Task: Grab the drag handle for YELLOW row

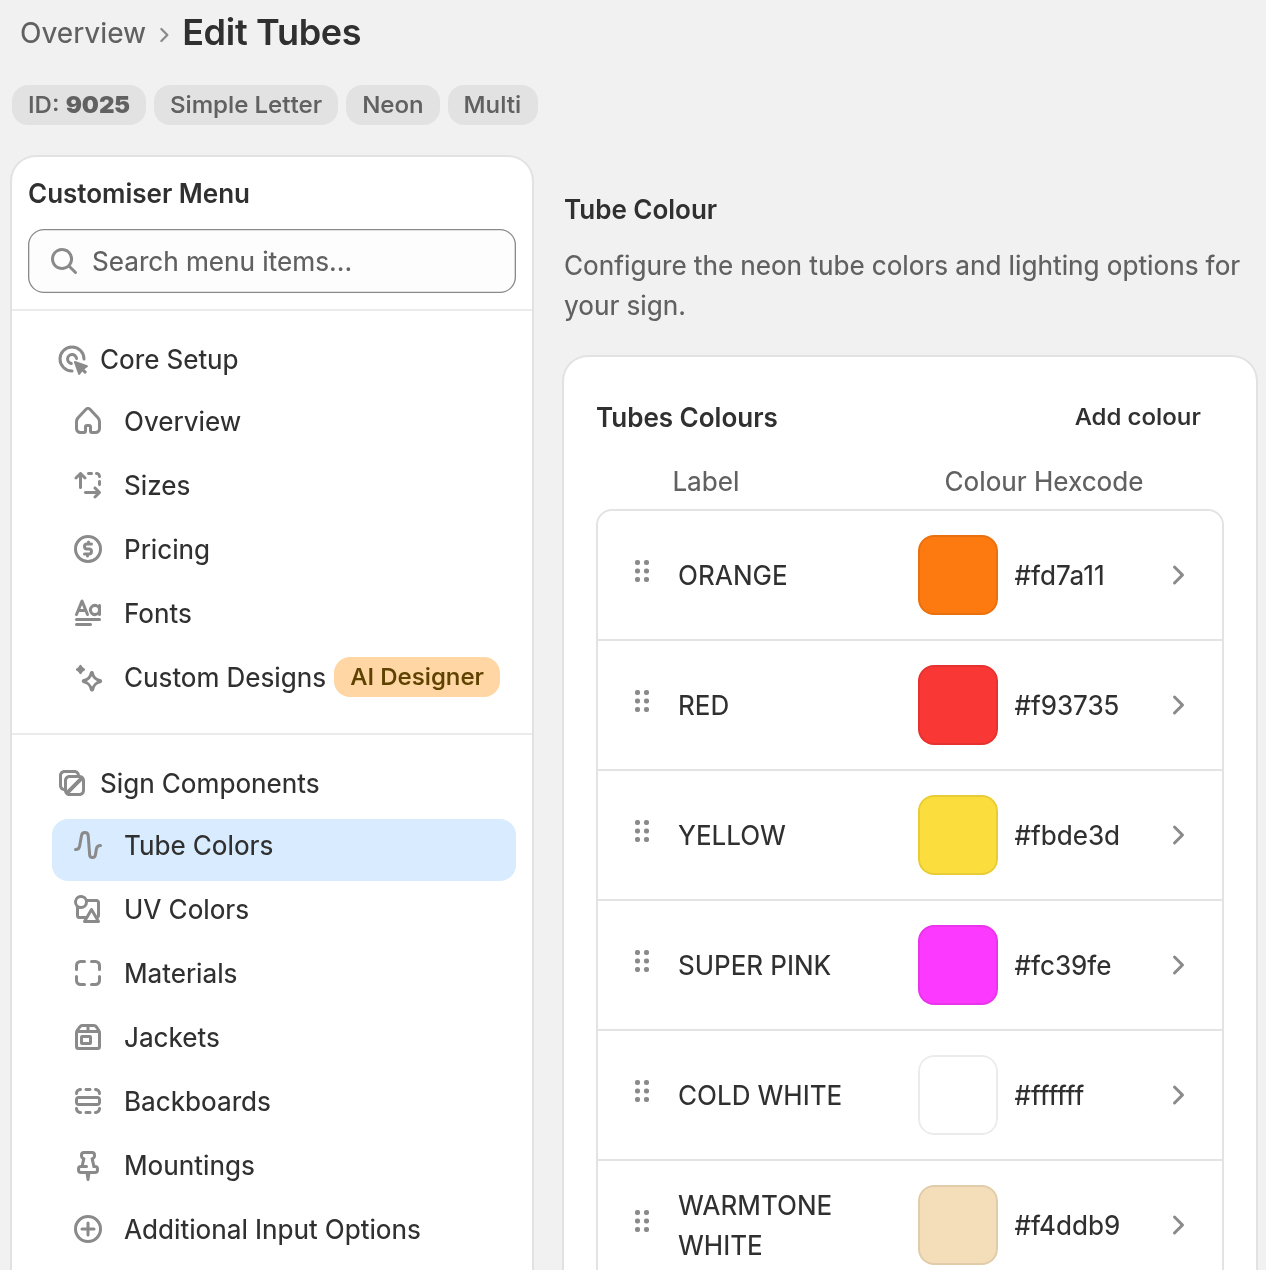Action: tap(642, 831)
